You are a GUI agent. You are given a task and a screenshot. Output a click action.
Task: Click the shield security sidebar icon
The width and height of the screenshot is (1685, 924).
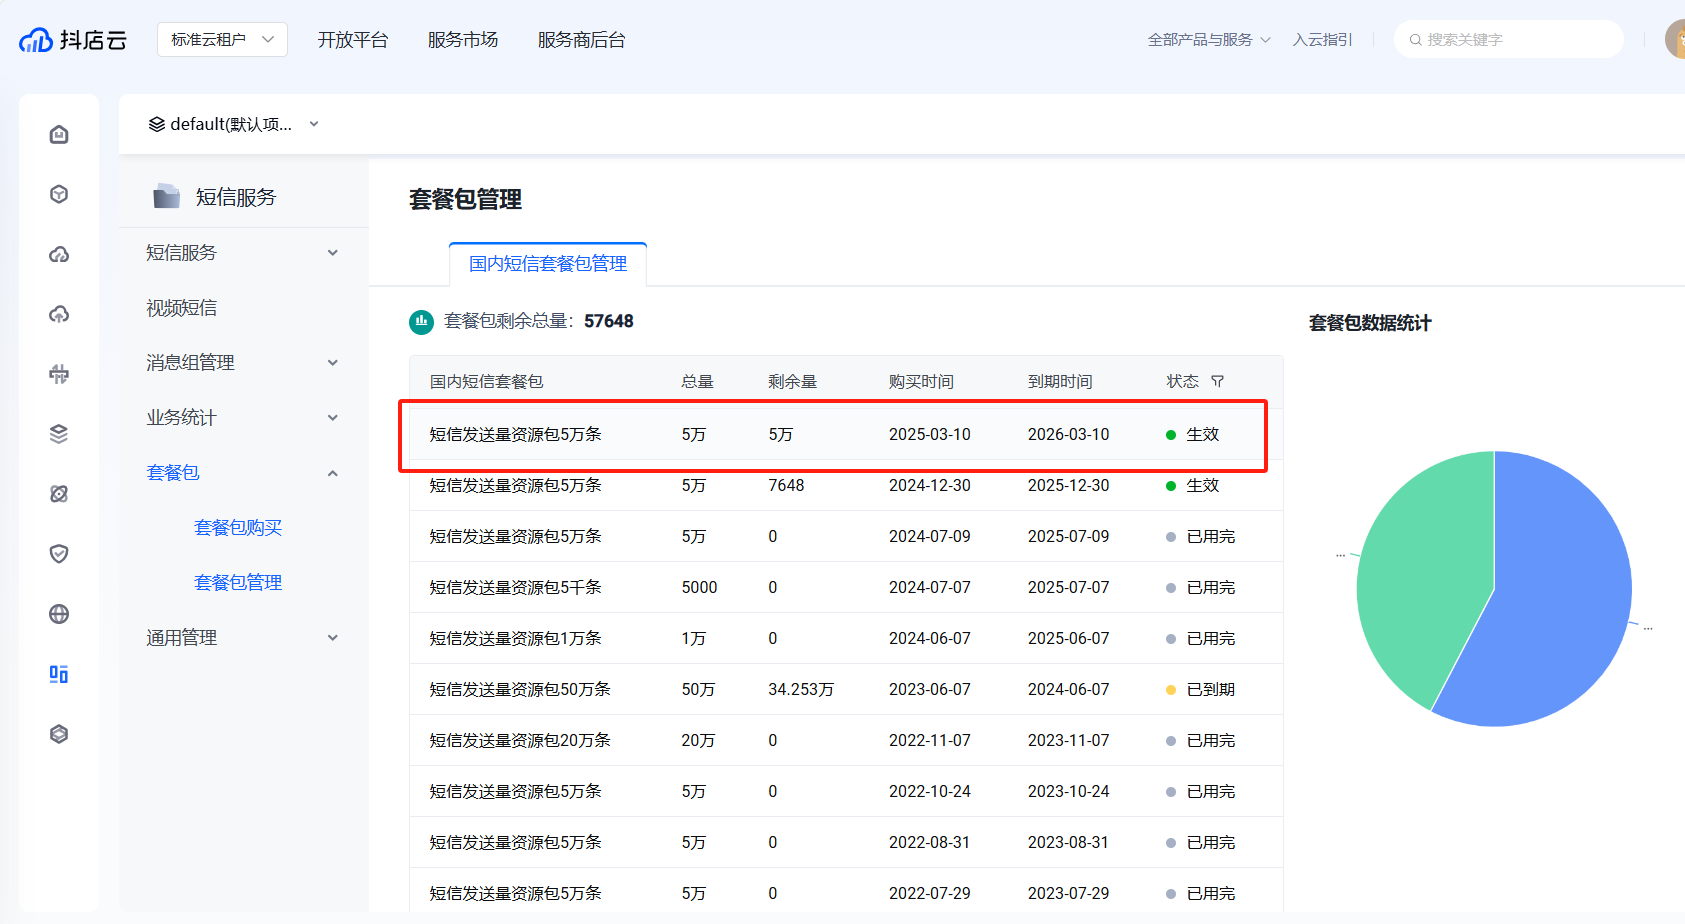(x=59, y=554)
